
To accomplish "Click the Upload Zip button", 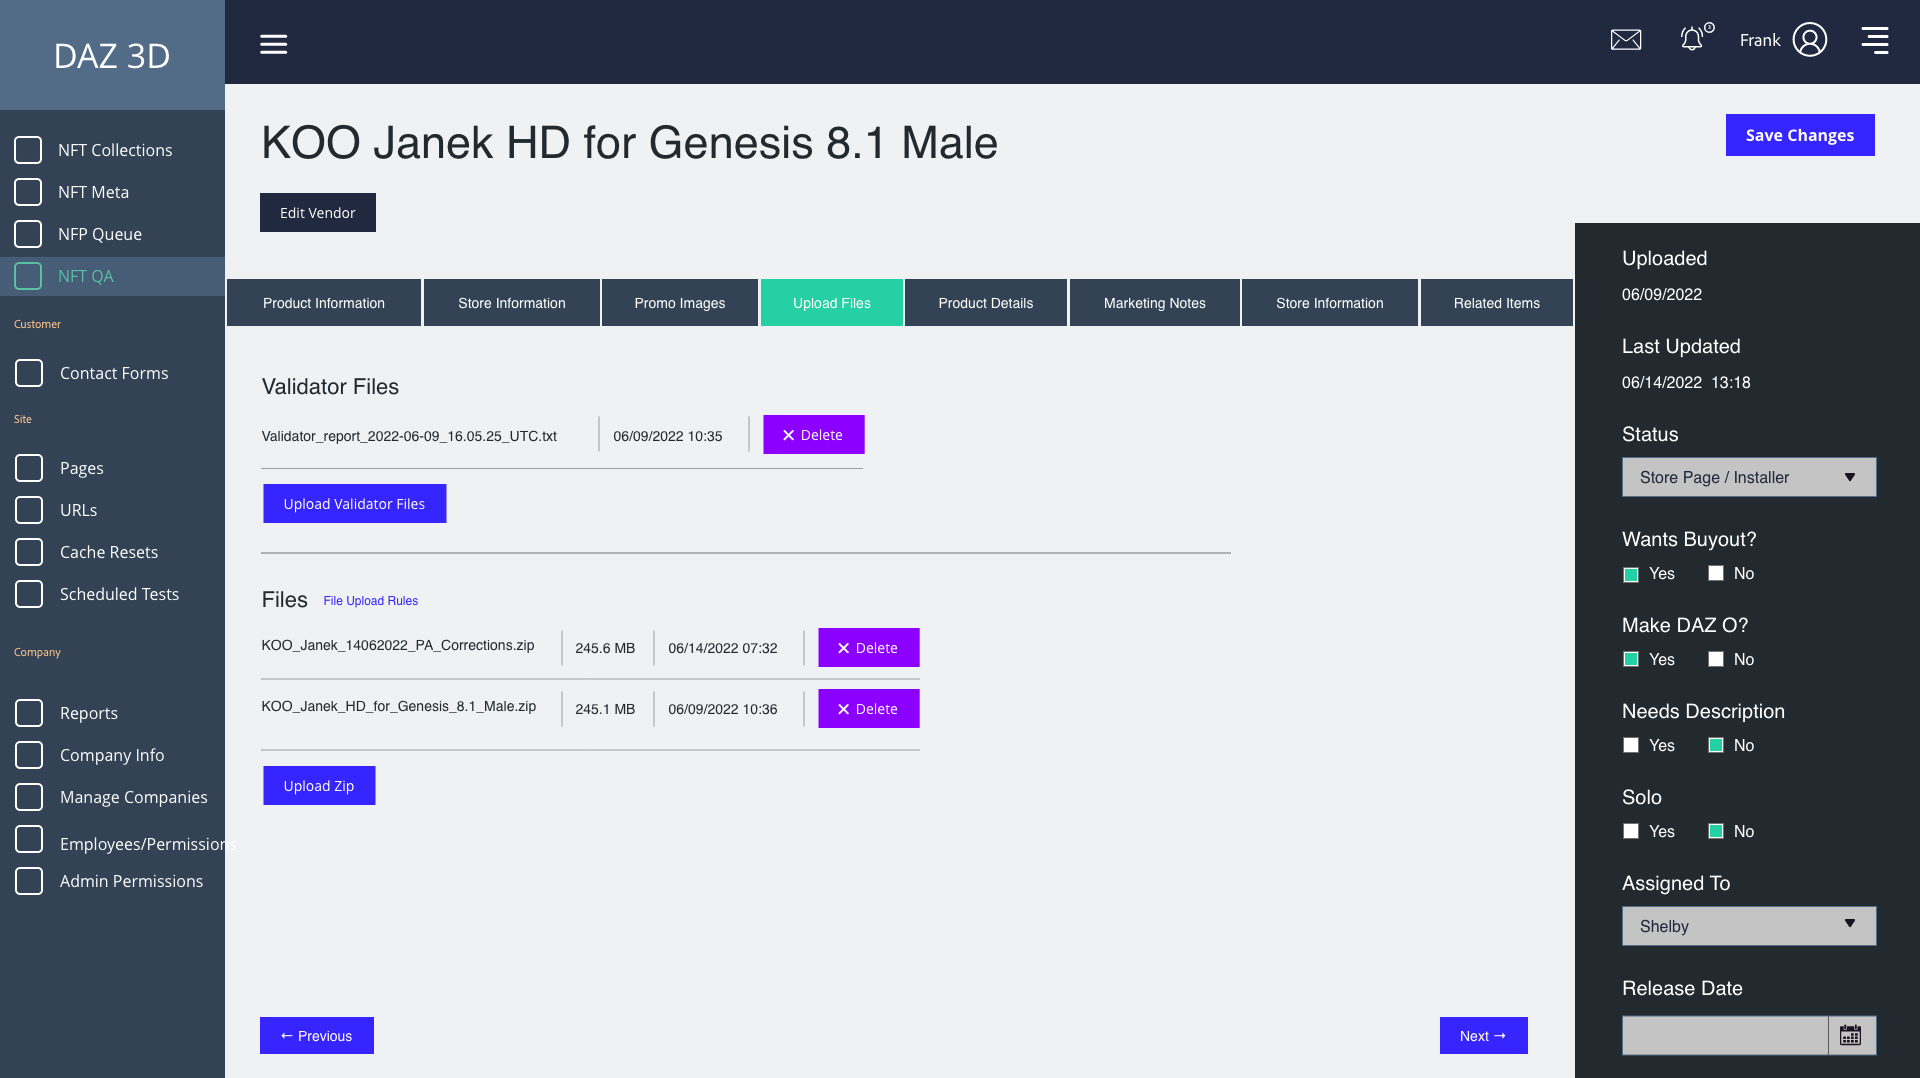I will [319, 786].
